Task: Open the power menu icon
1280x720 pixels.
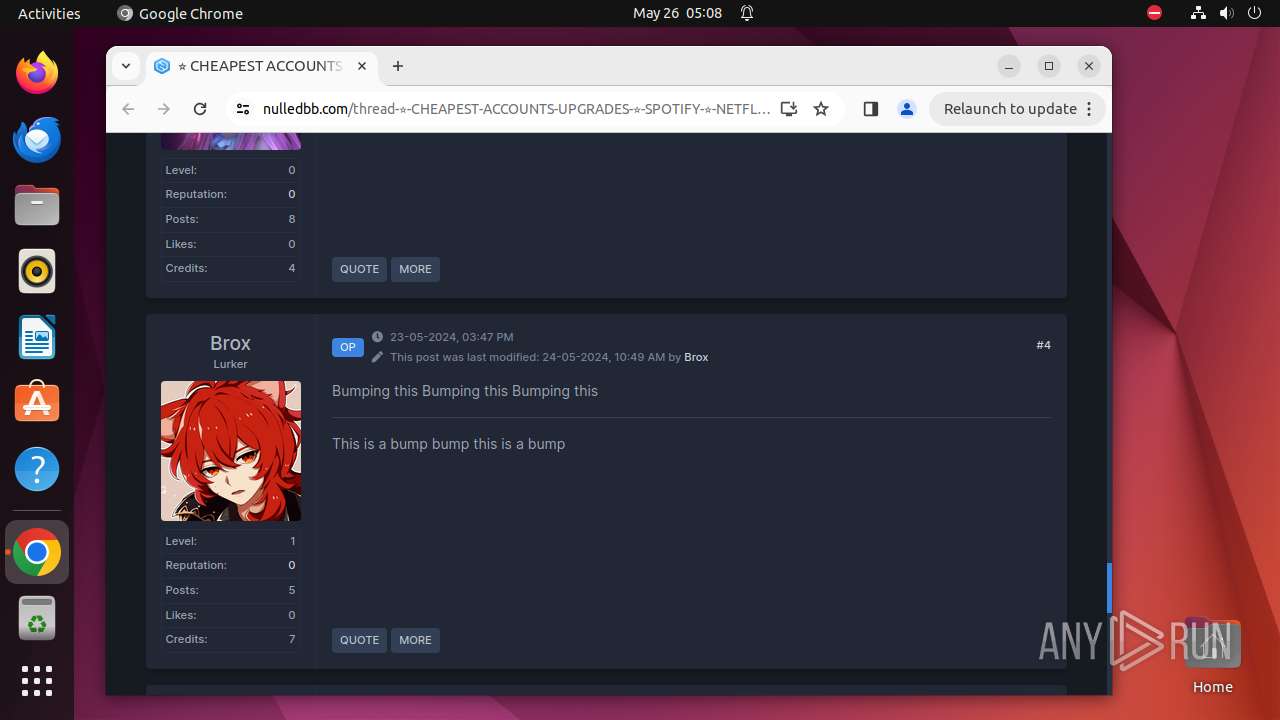Action: tap(1254, 13)
